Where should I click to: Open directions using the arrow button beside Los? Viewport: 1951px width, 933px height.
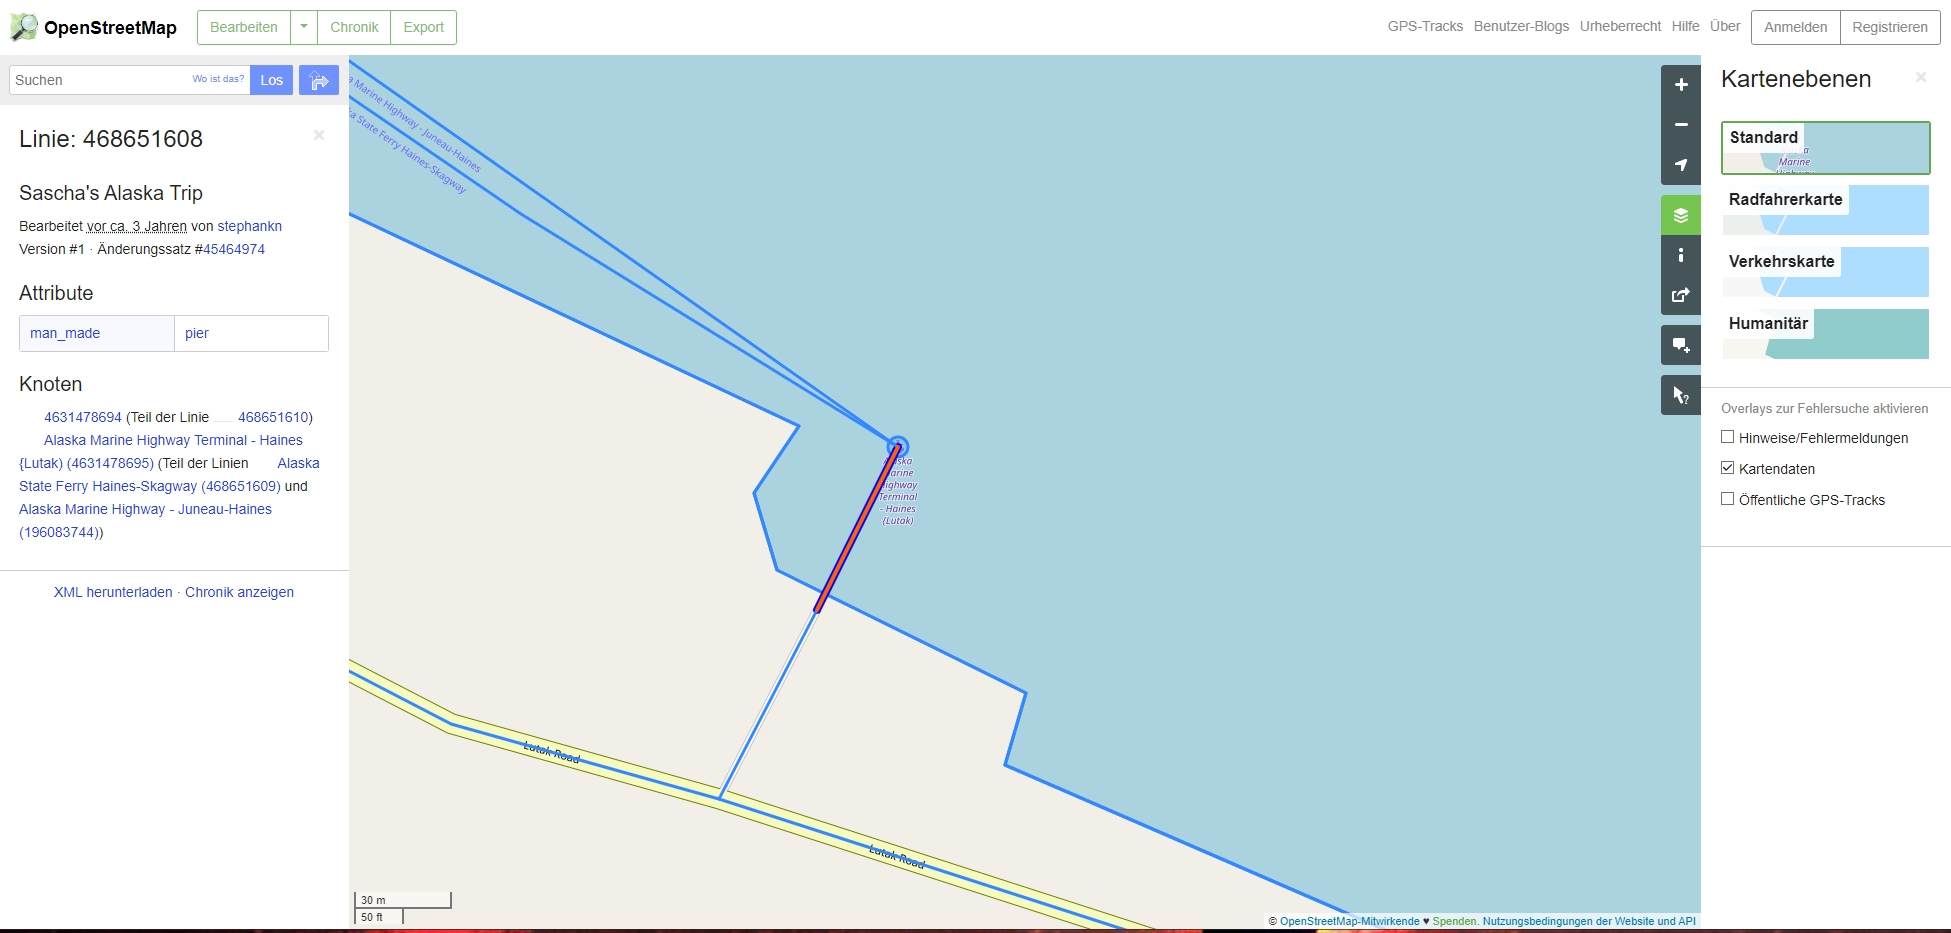(319, 80)
